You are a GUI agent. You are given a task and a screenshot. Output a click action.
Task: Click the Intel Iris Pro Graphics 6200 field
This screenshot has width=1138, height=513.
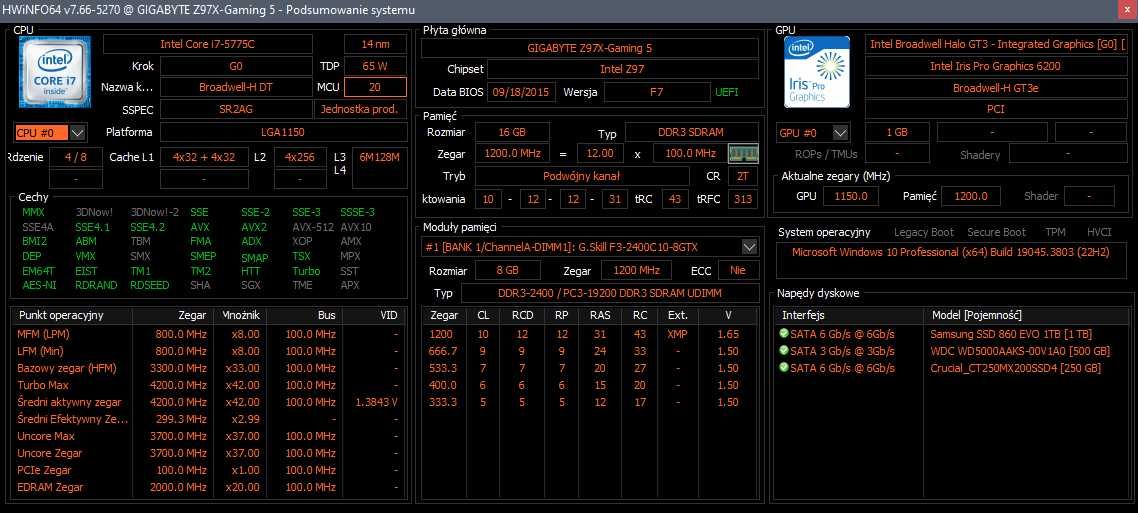[x=995, y=66]
